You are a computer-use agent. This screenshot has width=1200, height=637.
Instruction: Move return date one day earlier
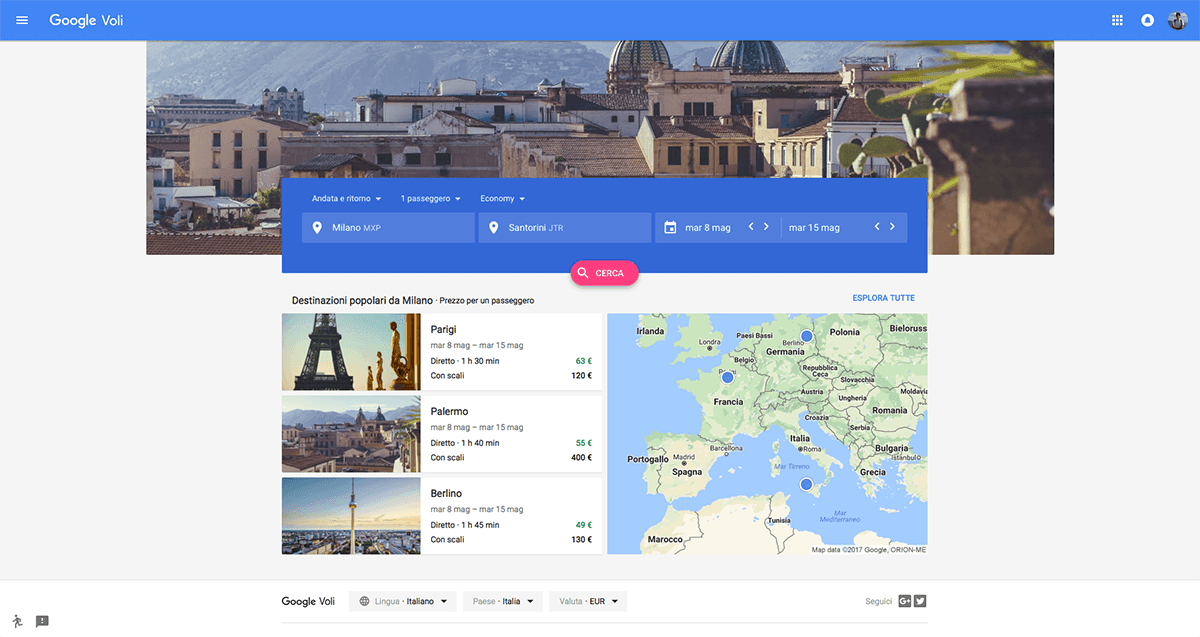click(877, 227)
